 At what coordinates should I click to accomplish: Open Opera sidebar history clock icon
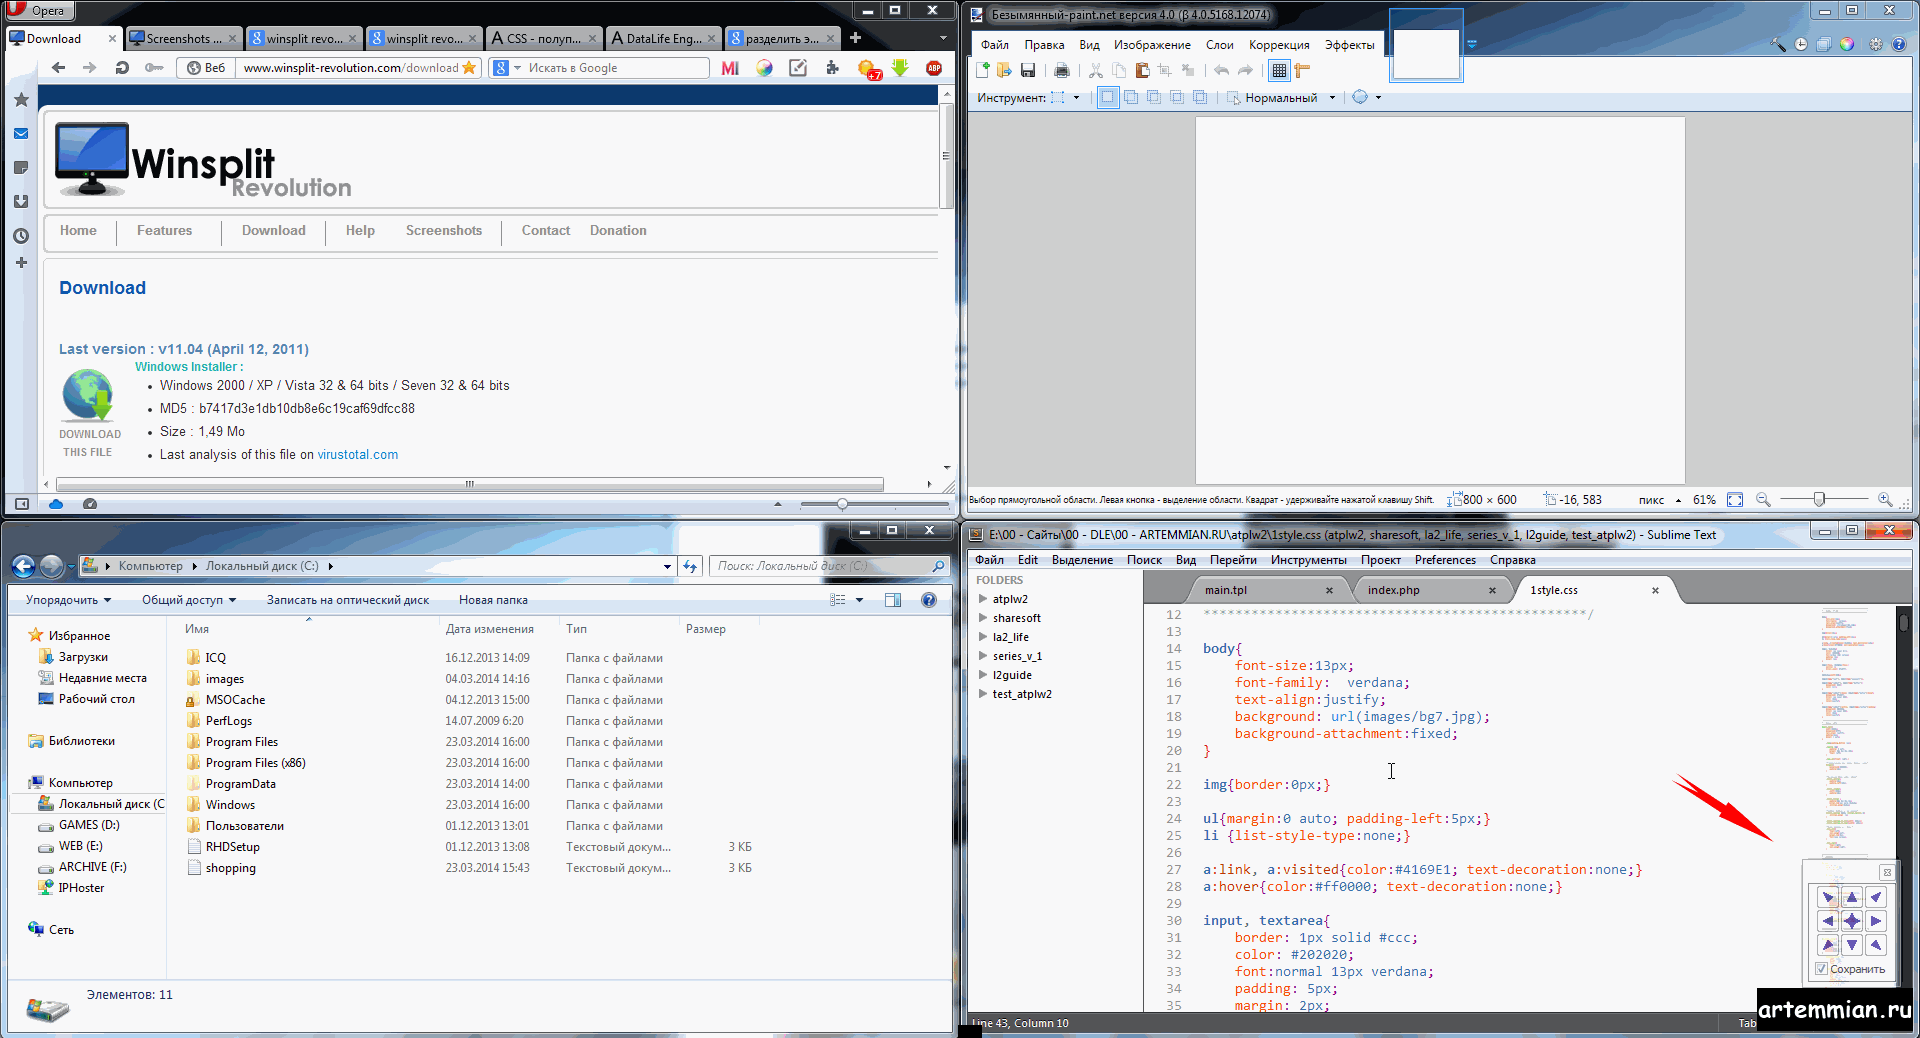coord(21,236)
